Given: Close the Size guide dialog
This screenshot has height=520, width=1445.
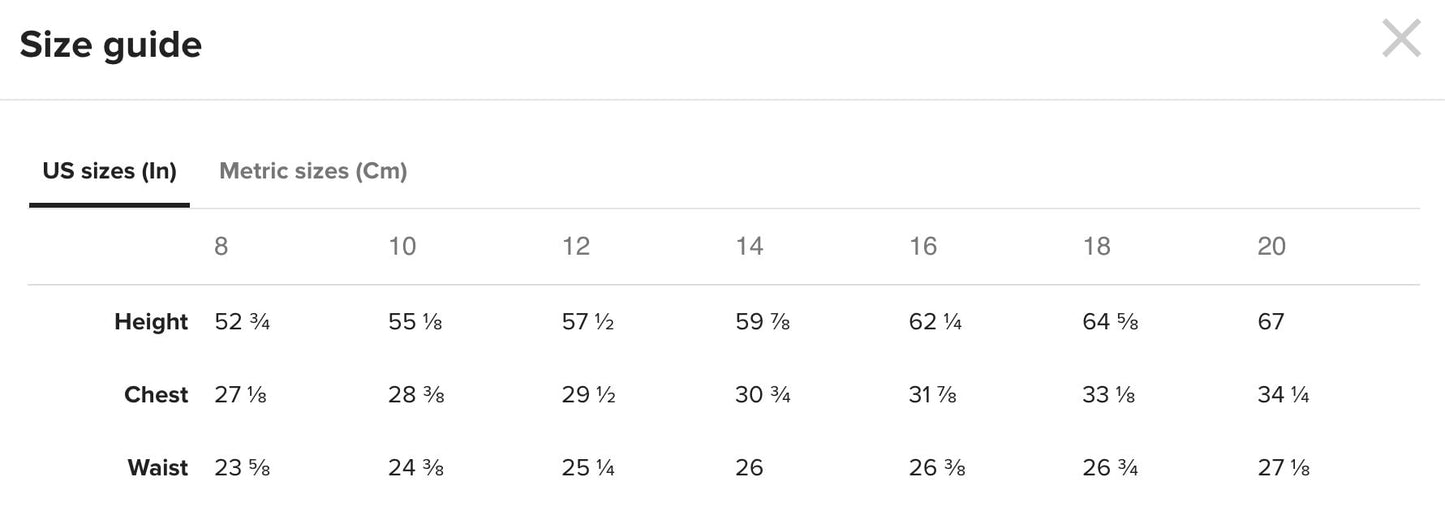Looking at the screenshot, I should click(1401, 40).
